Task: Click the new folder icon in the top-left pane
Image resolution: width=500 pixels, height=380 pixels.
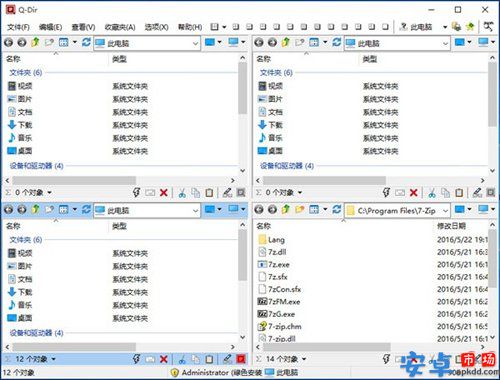Action: point(49,42)
